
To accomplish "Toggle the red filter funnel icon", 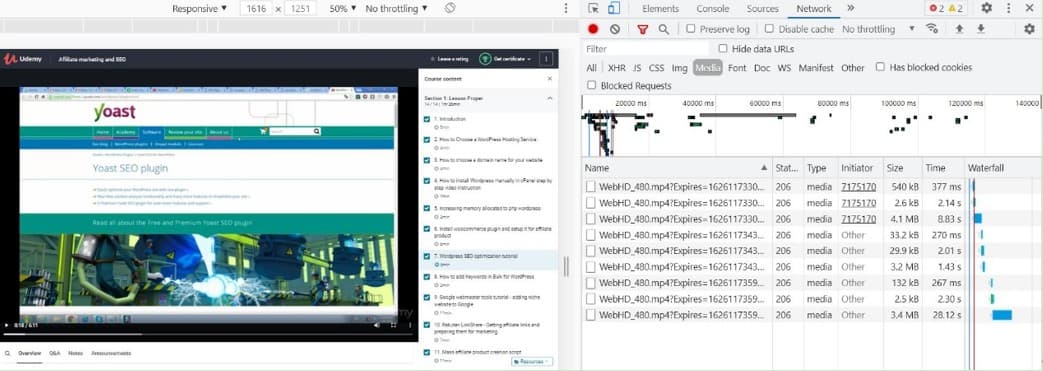I will click(x=643, y=29).
